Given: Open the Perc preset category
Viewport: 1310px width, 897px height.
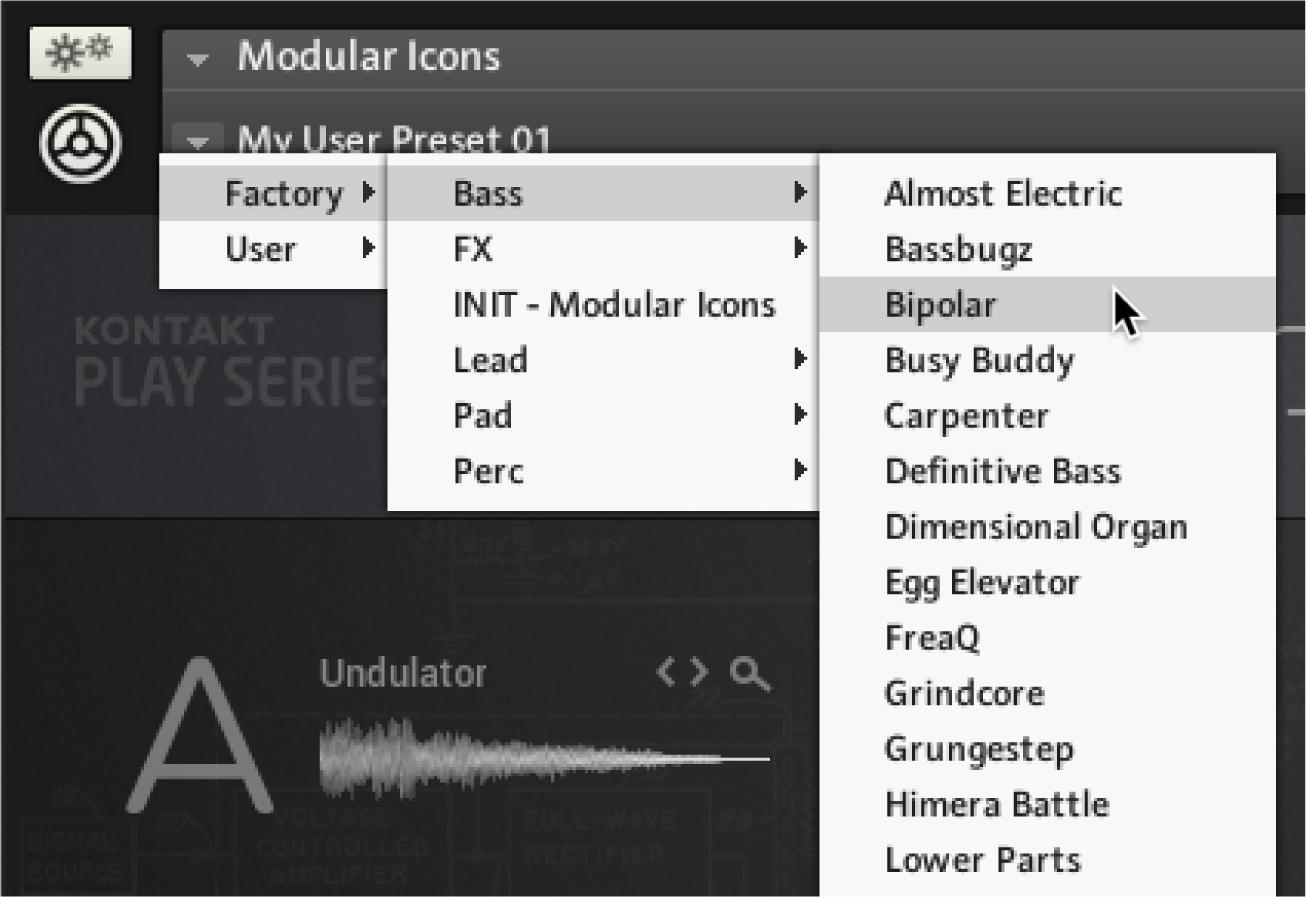Looking at the screenshot, I should point(488,471).
